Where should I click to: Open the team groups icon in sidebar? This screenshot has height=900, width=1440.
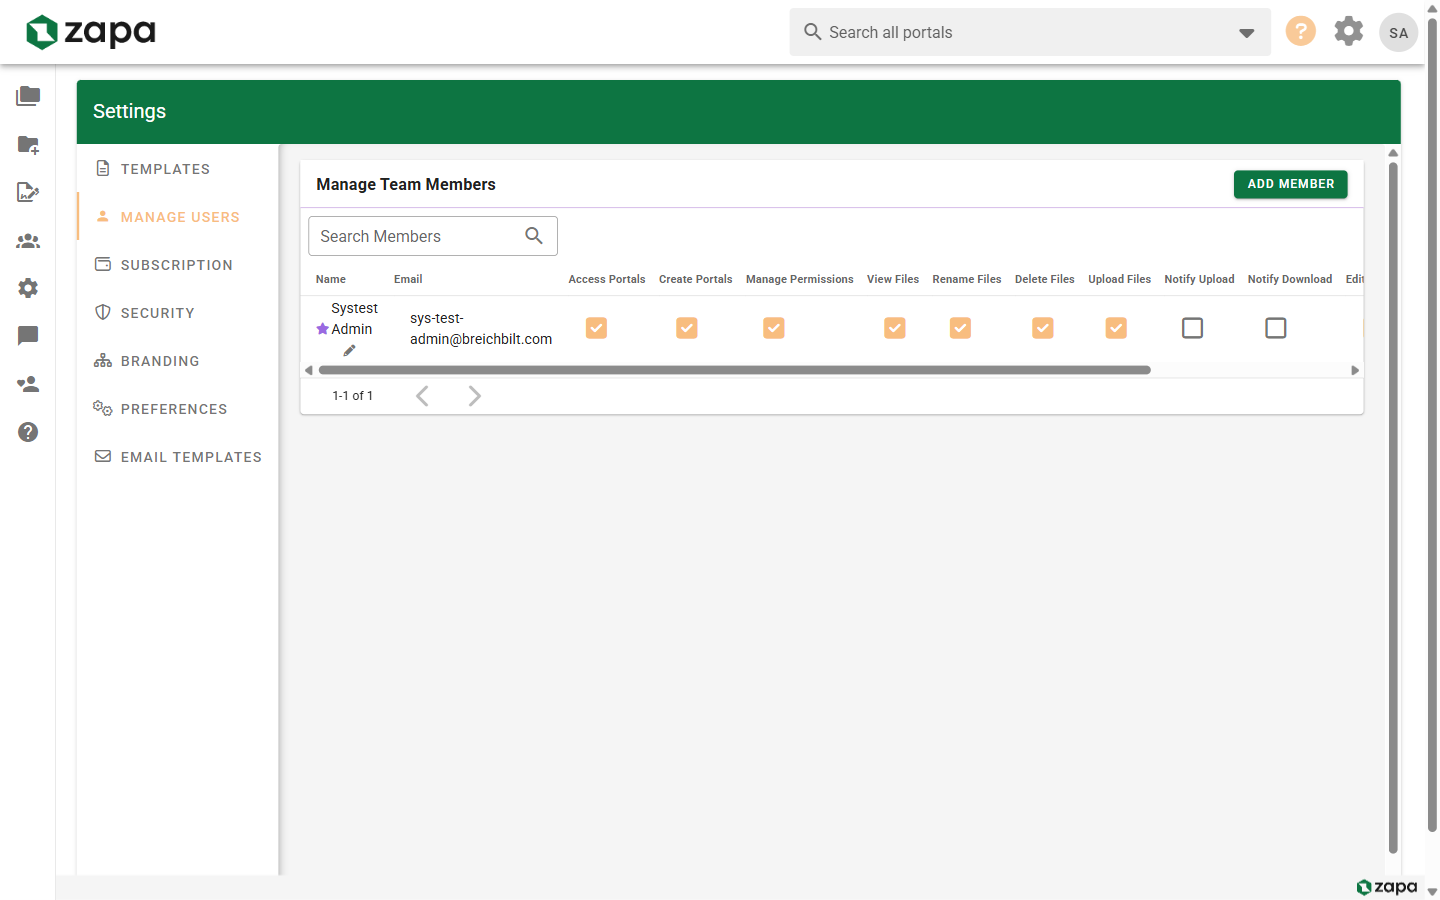(28, 241)
